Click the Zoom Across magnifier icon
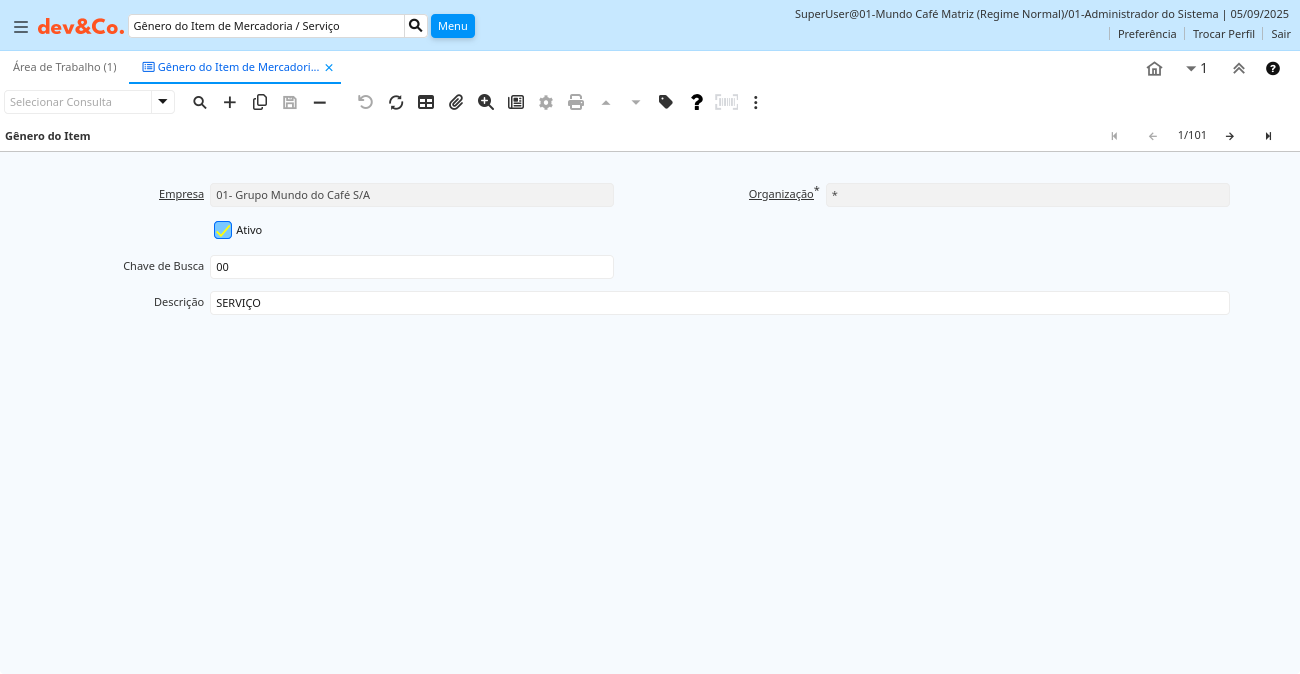Screen dimensions: 1300x674 click(486, 102)
